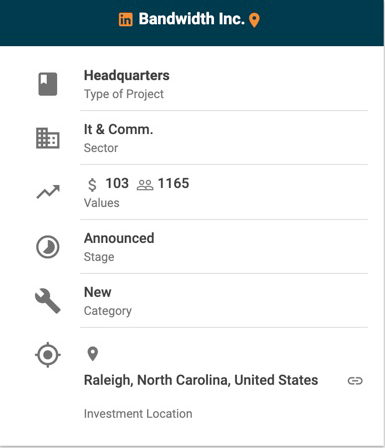Select the Announced stage row

pyautogui.click(x=224, y=247)
